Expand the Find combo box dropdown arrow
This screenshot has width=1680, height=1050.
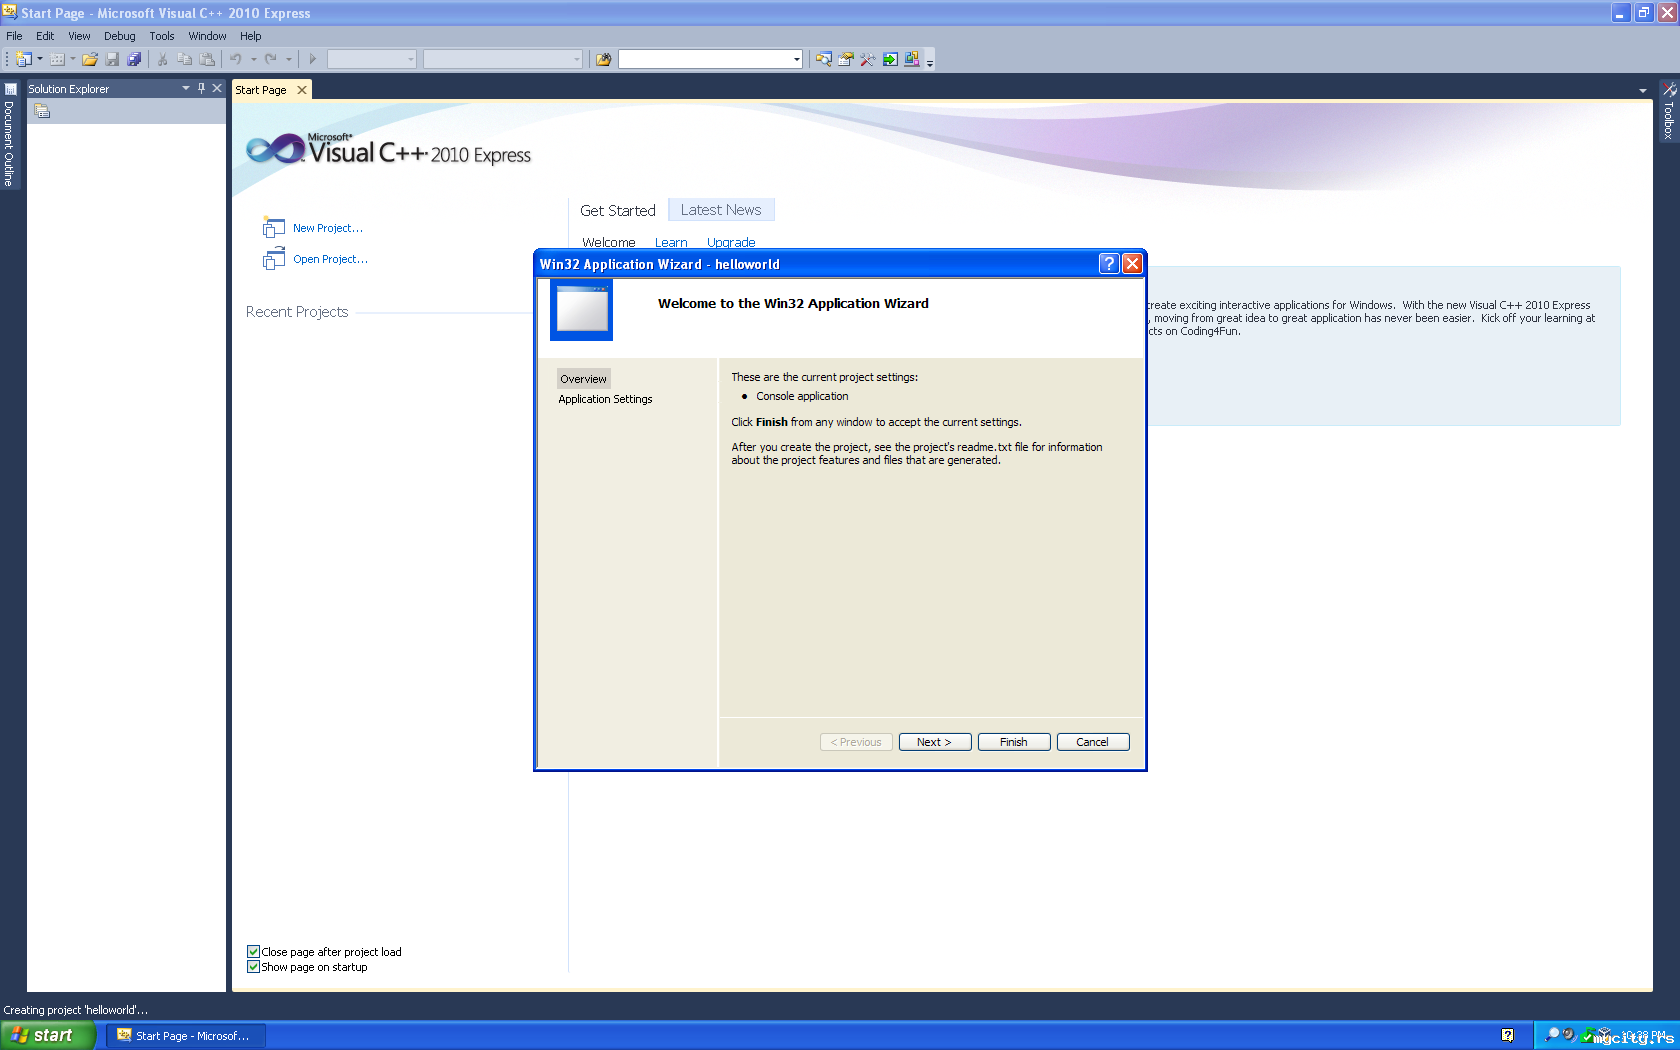(796, 59)
